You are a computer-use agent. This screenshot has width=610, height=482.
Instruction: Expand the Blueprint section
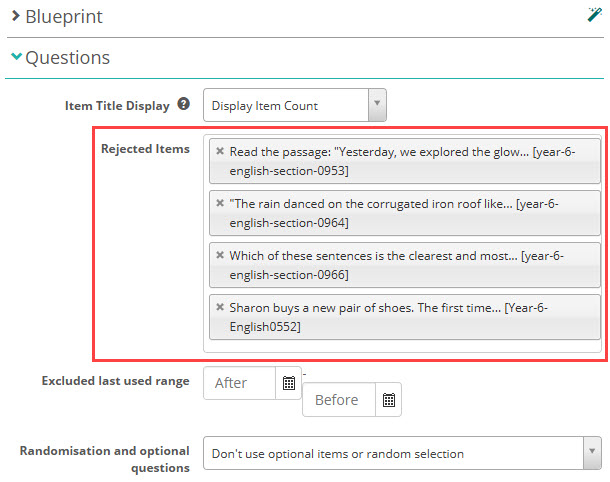point(58,17)
